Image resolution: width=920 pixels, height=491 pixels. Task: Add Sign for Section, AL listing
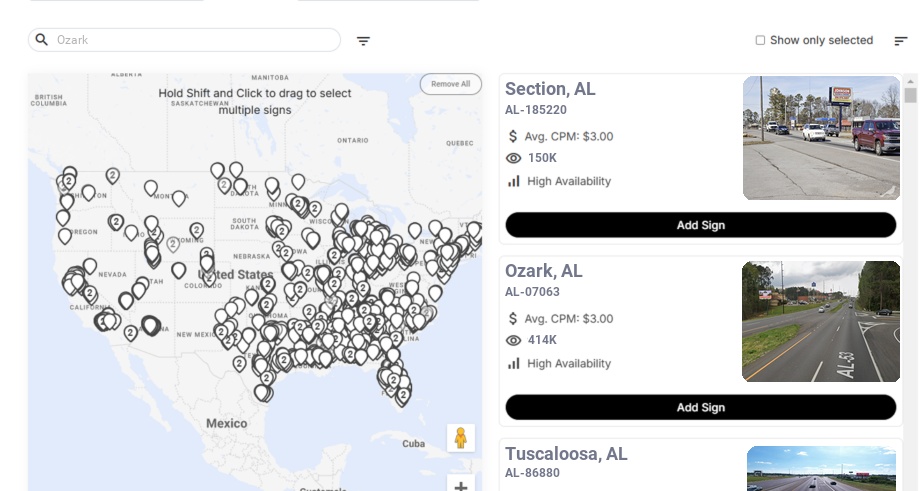coord(700,225)
